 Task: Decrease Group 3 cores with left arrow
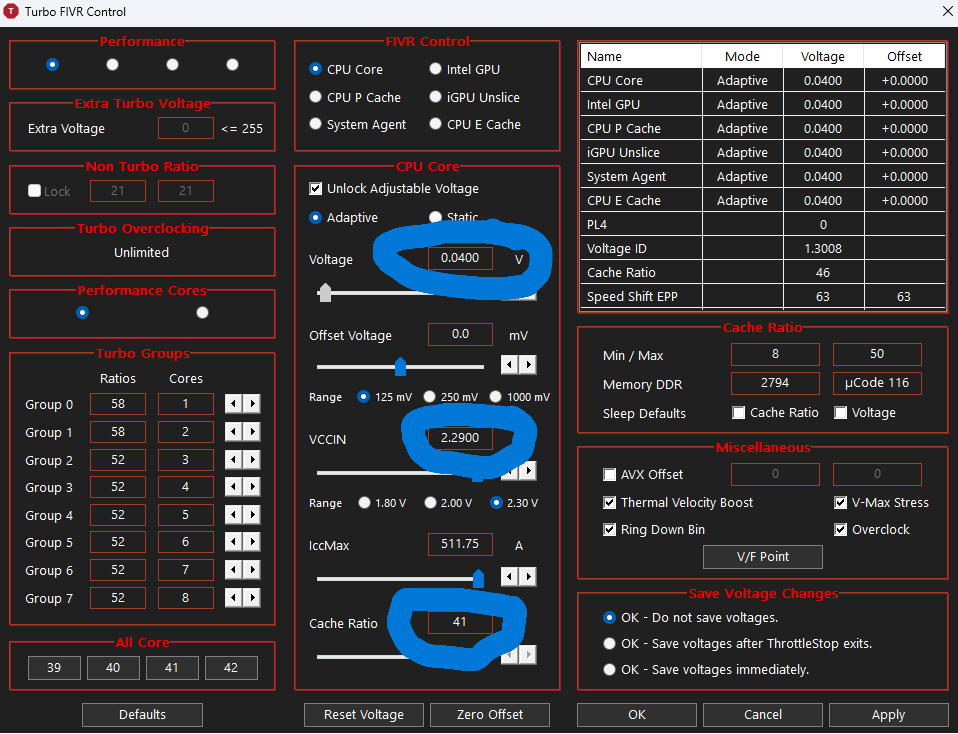point(233,487)
